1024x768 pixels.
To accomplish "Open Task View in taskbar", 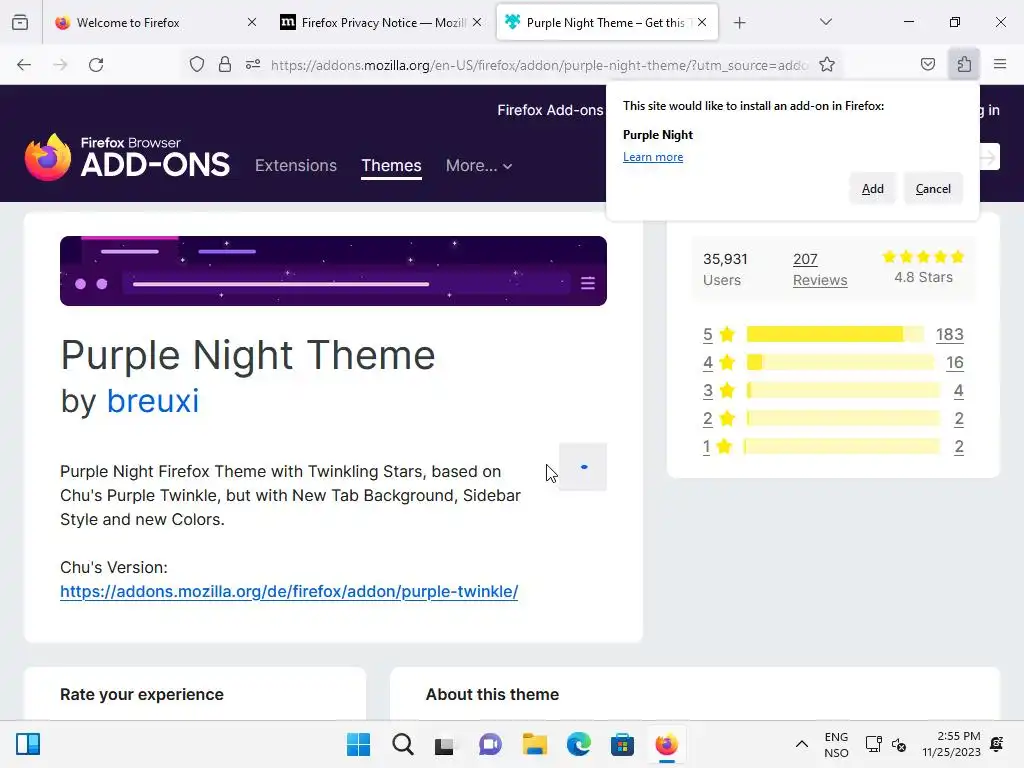I will pos(445,744).
